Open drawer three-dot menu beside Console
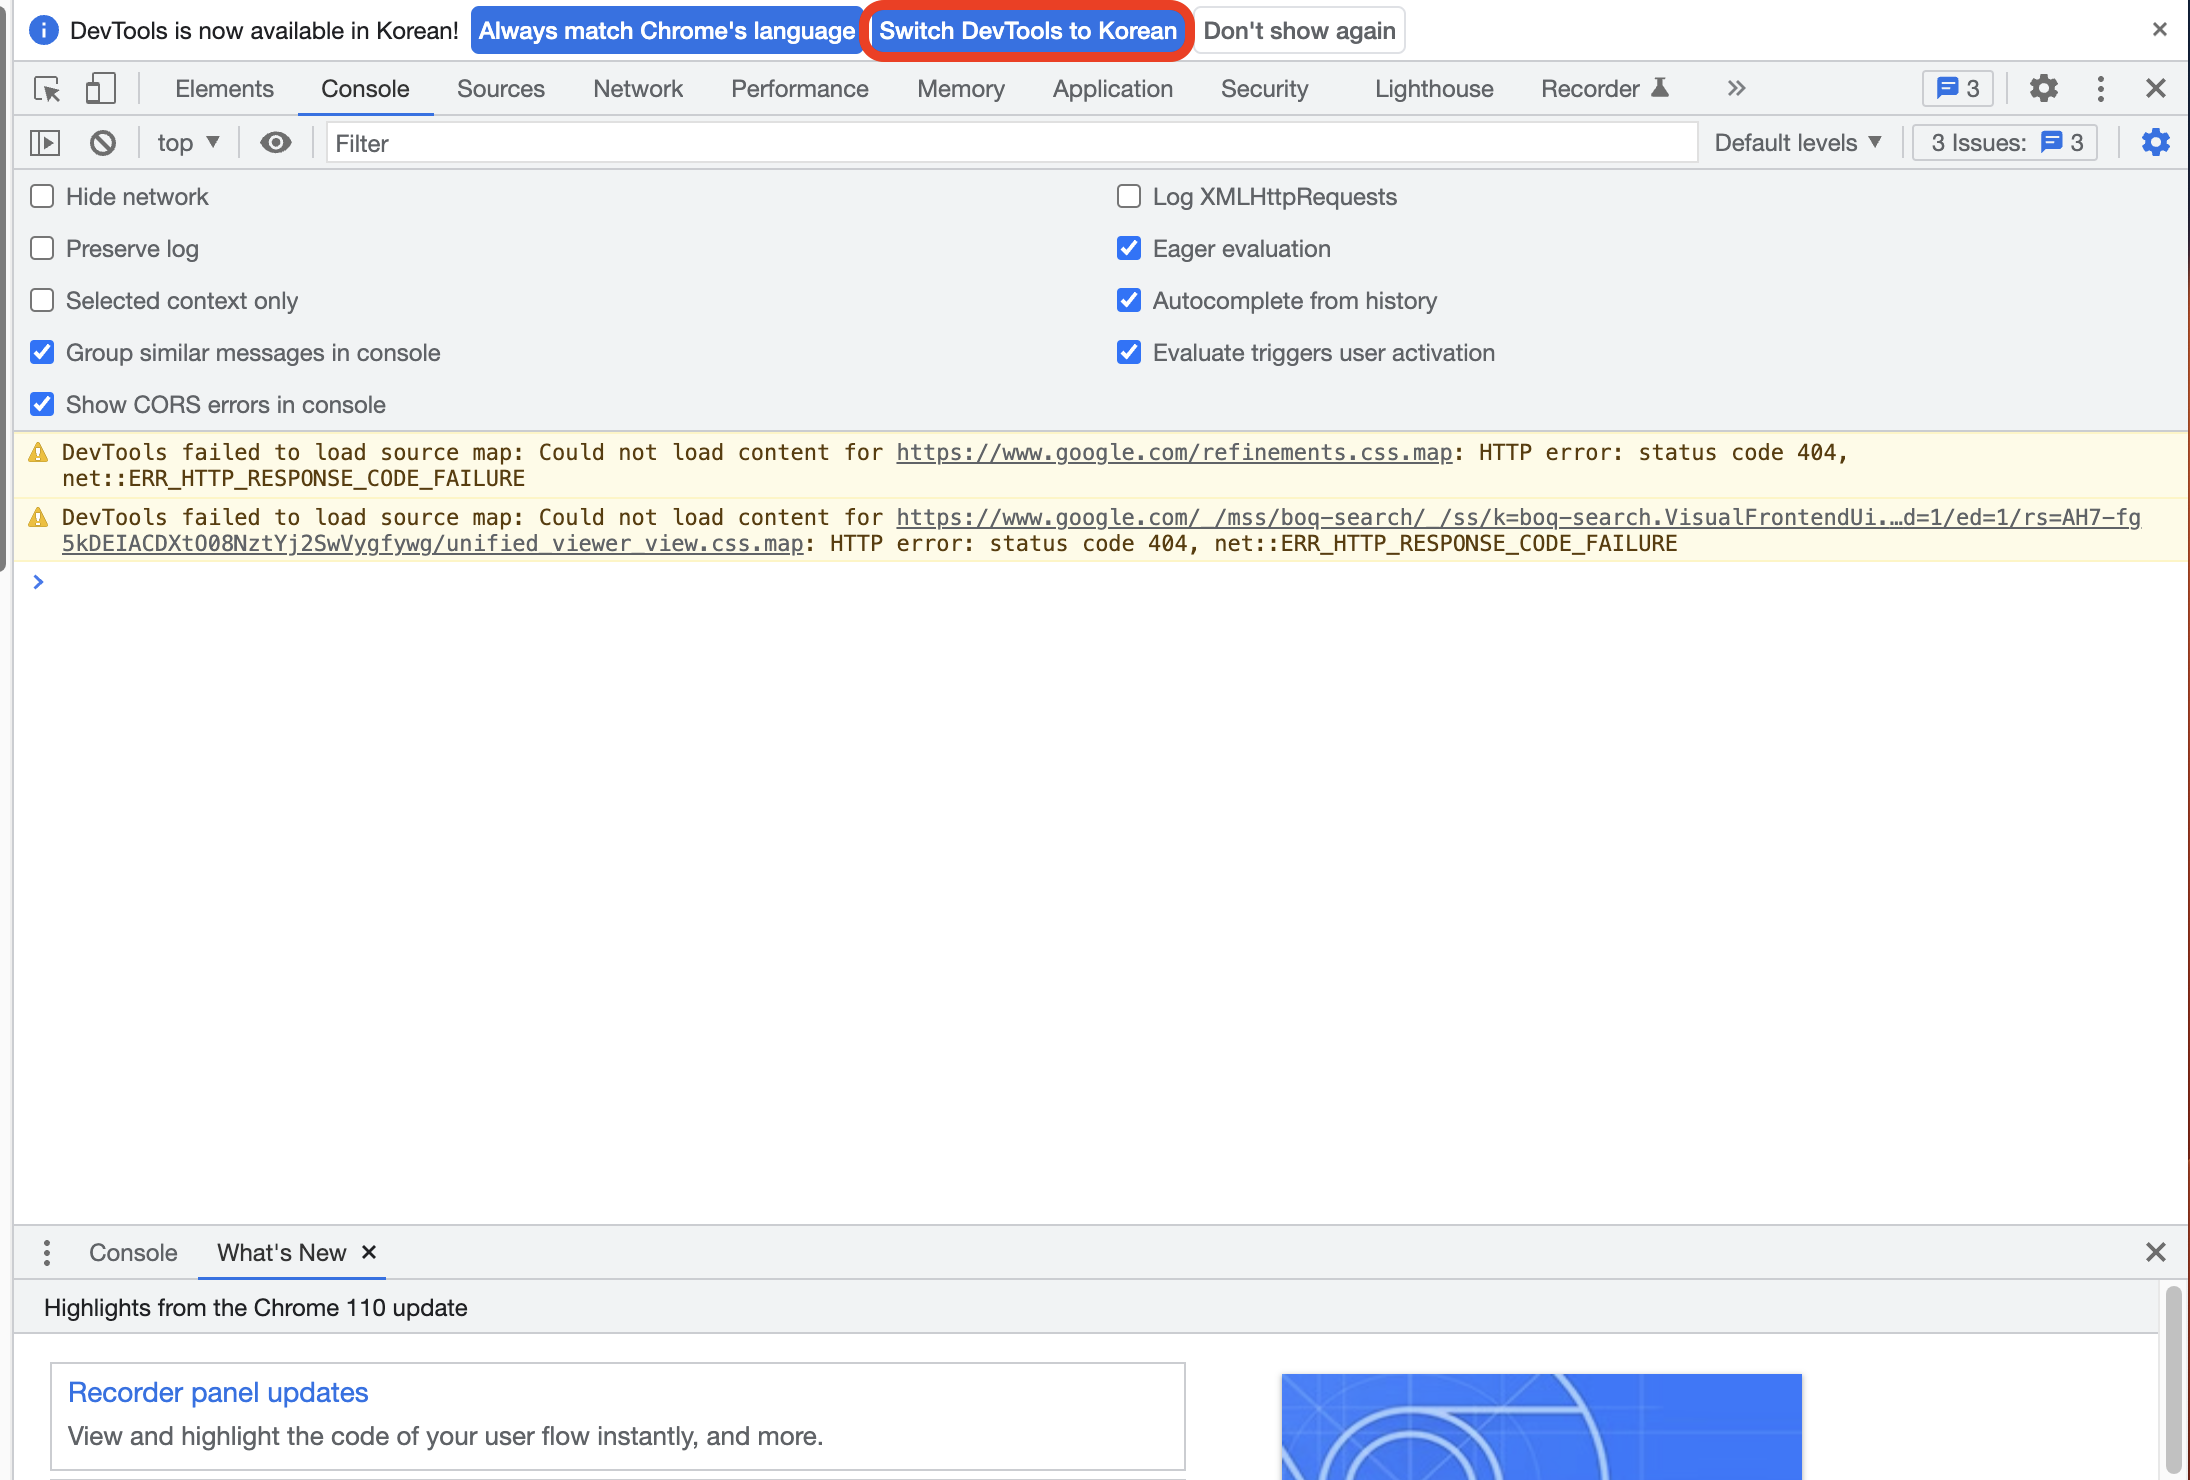 [x=47, y=1253]
